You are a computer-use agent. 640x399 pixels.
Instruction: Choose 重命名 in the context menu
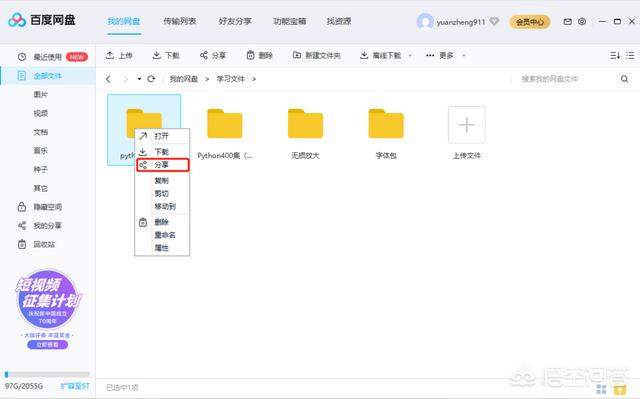tap(162, 235)
